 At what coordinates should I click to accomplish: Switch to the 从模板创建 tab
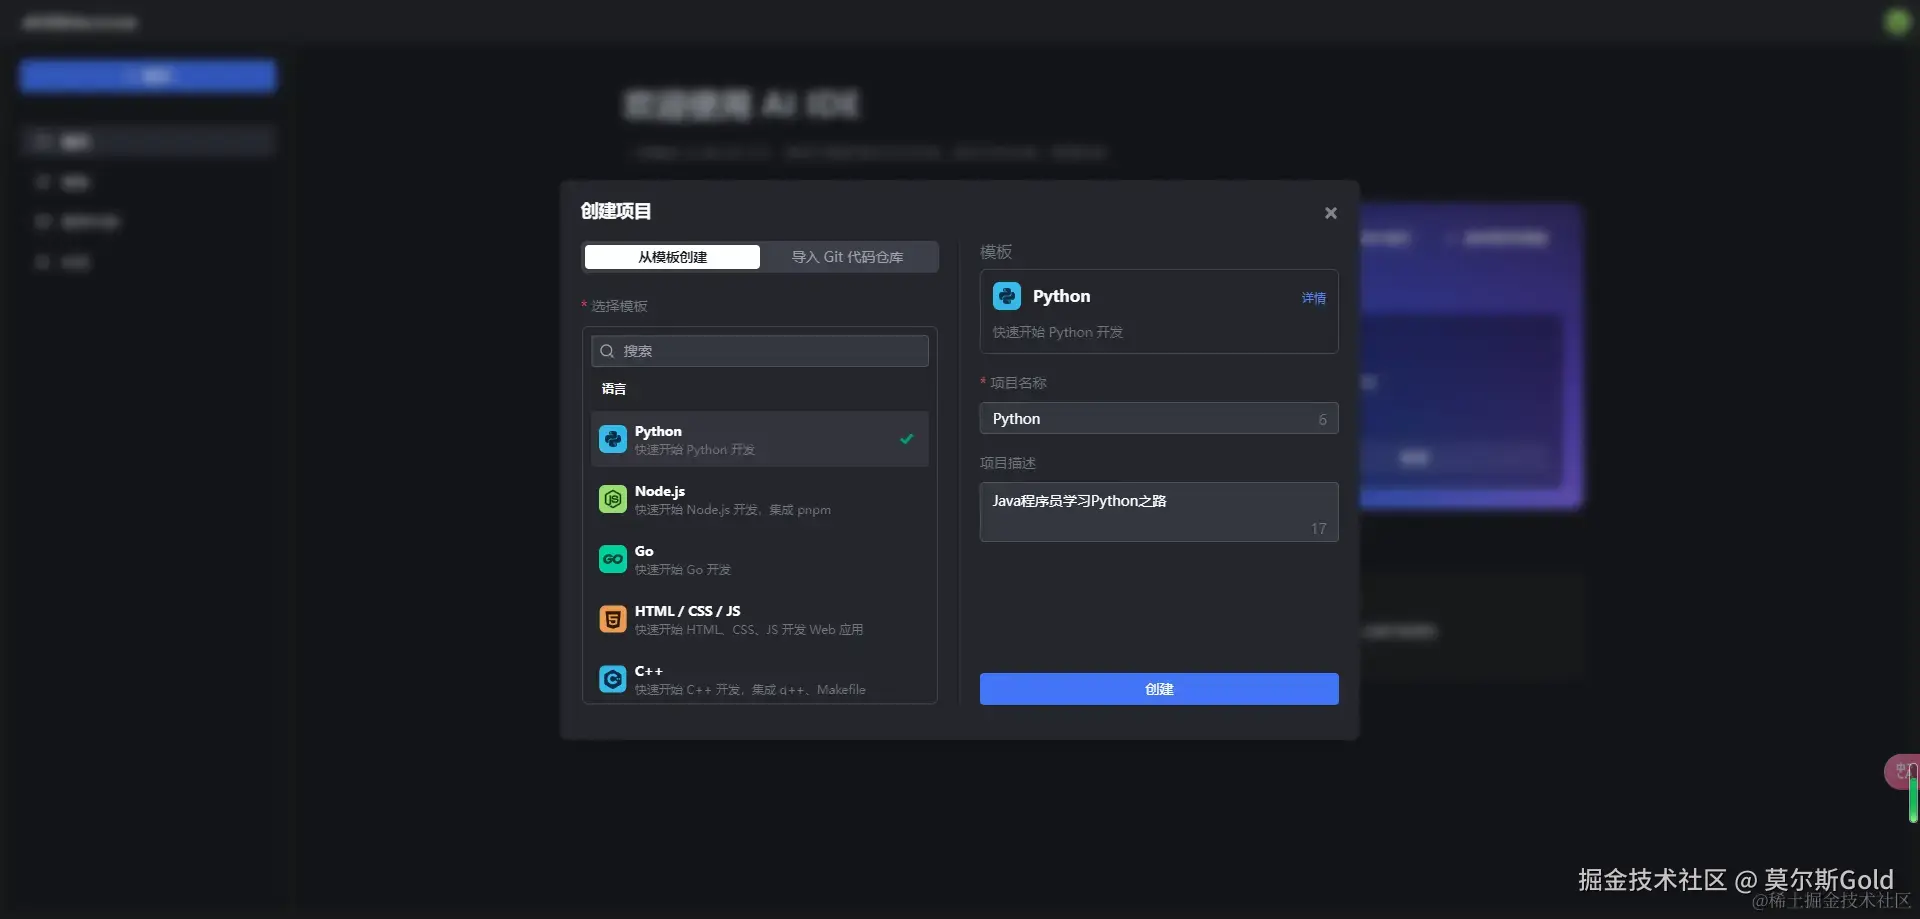click(x=672, y=257)
